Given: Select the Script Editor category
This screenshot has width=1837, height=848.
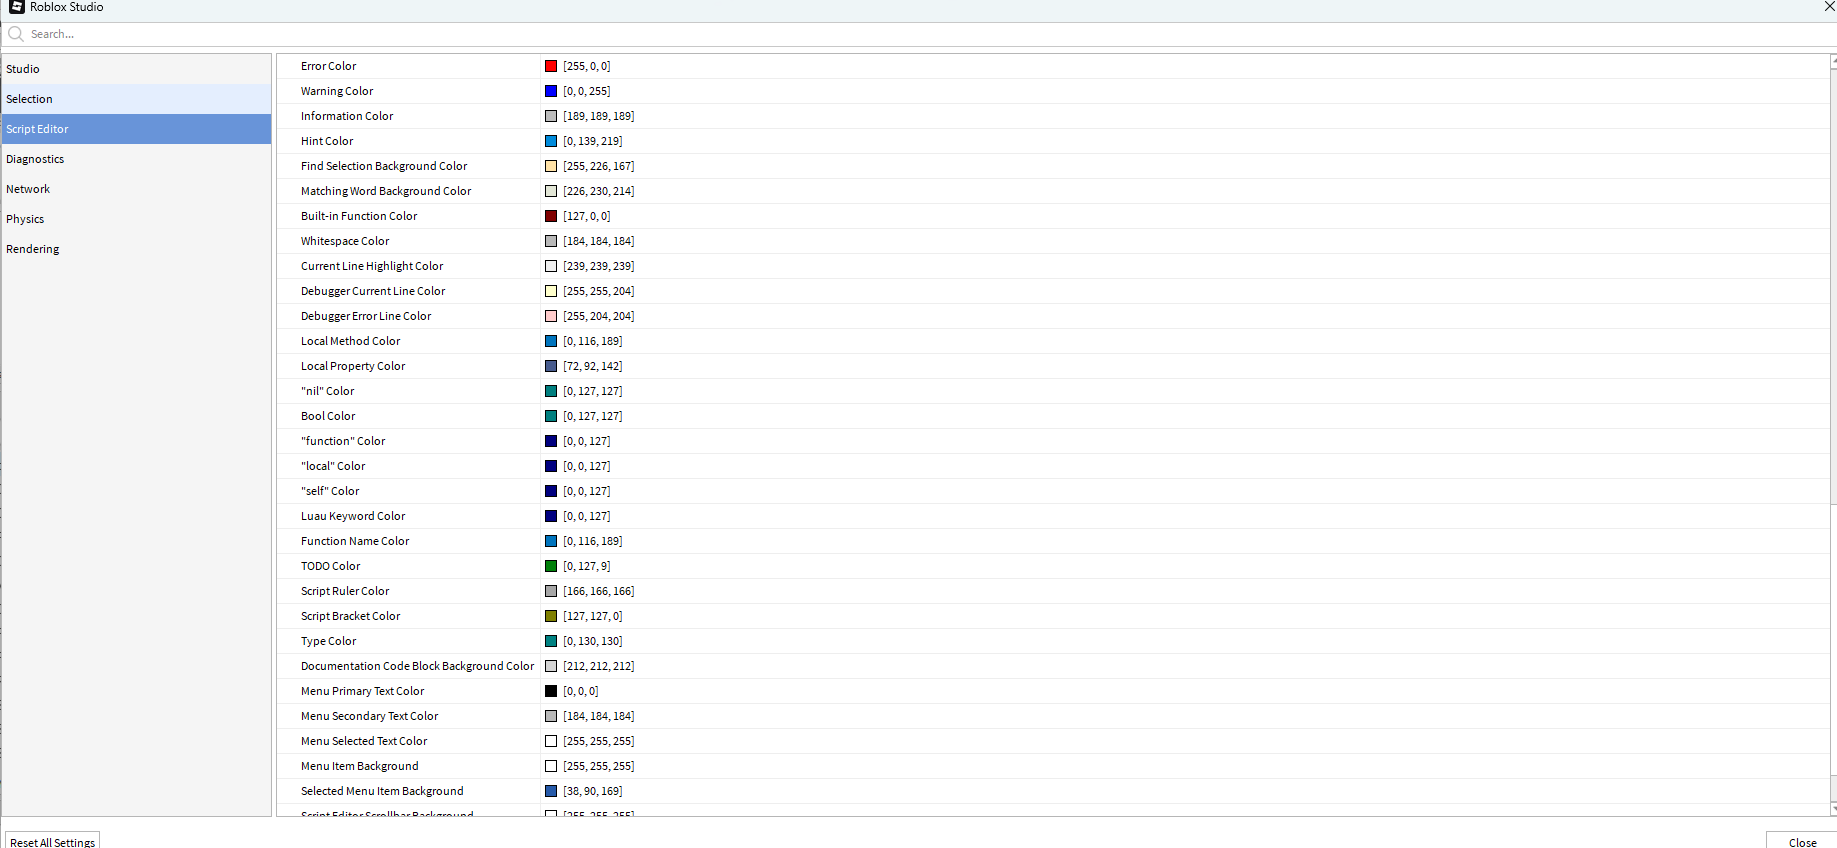Looking at the screenshot, I should click(136, 129).
